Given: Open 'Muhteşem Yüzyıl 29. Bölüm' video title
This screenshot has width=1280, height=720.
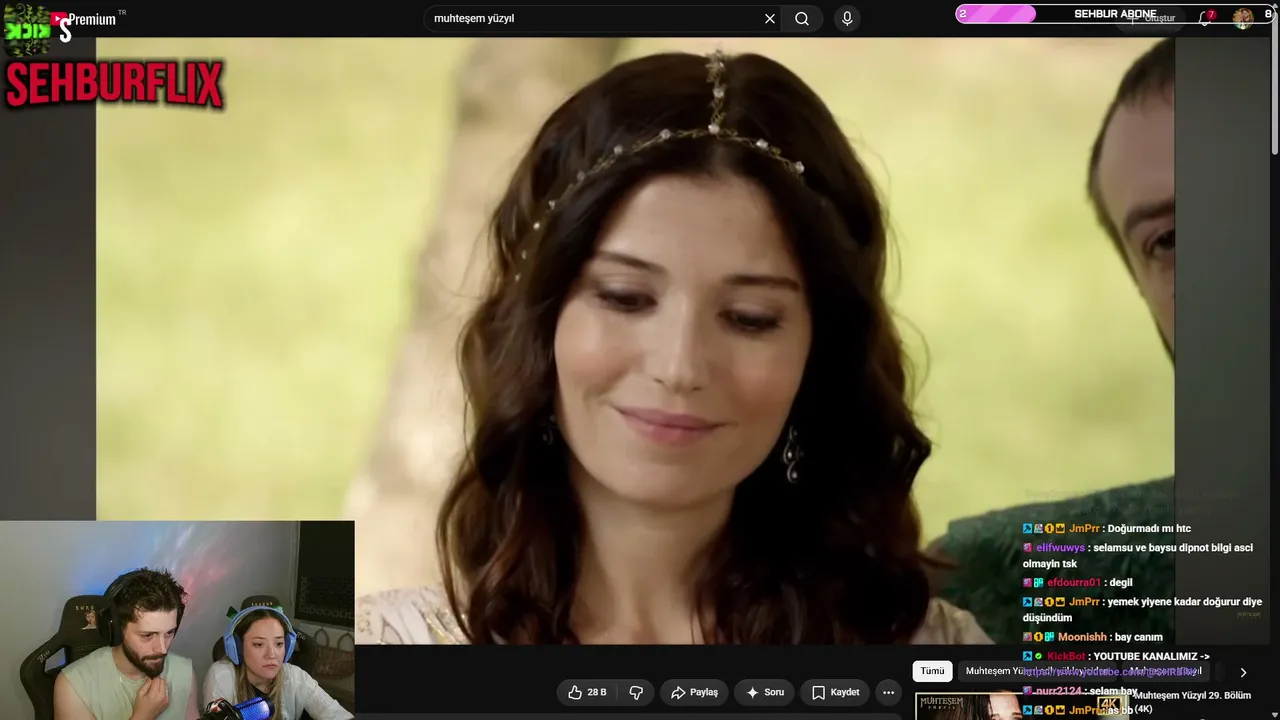Looking at the screenshot, I should (1192, 702).
